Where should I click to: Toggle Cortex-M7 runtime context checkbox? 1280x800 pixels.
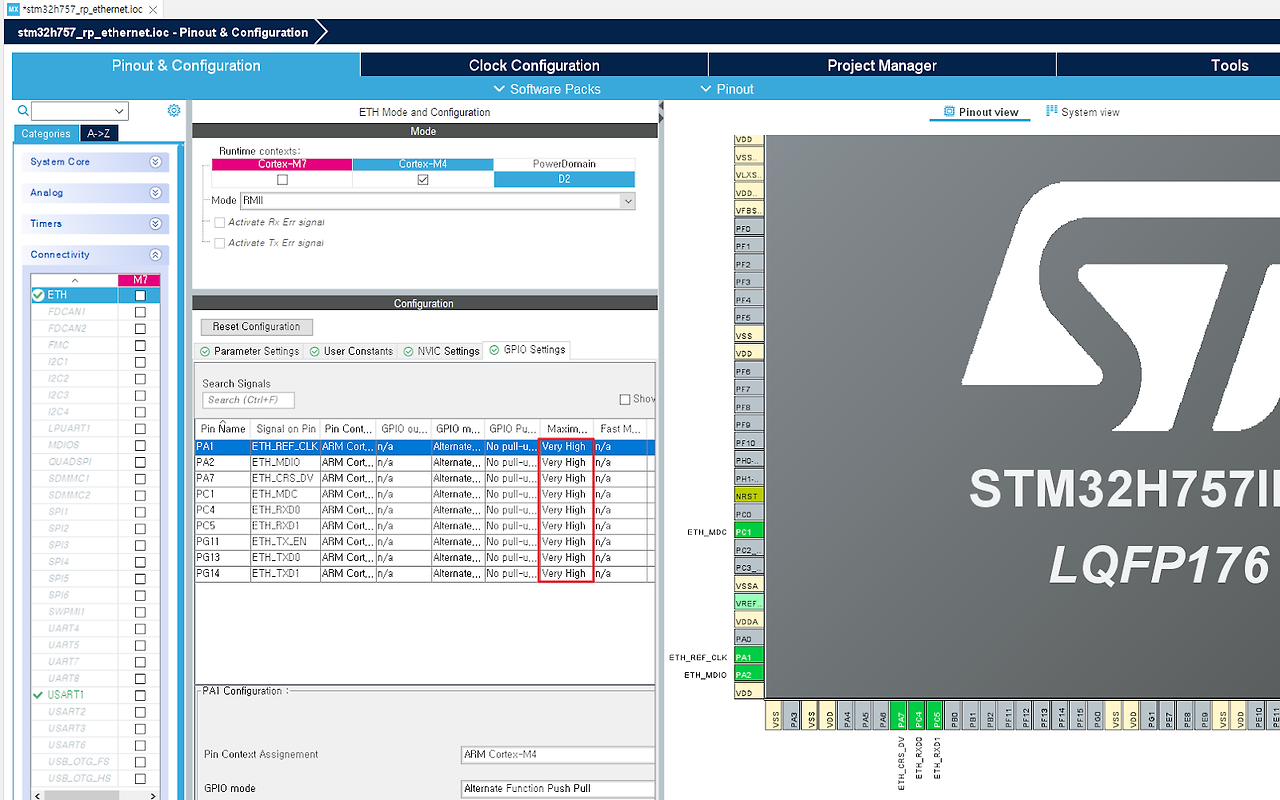tap(282, 180)
